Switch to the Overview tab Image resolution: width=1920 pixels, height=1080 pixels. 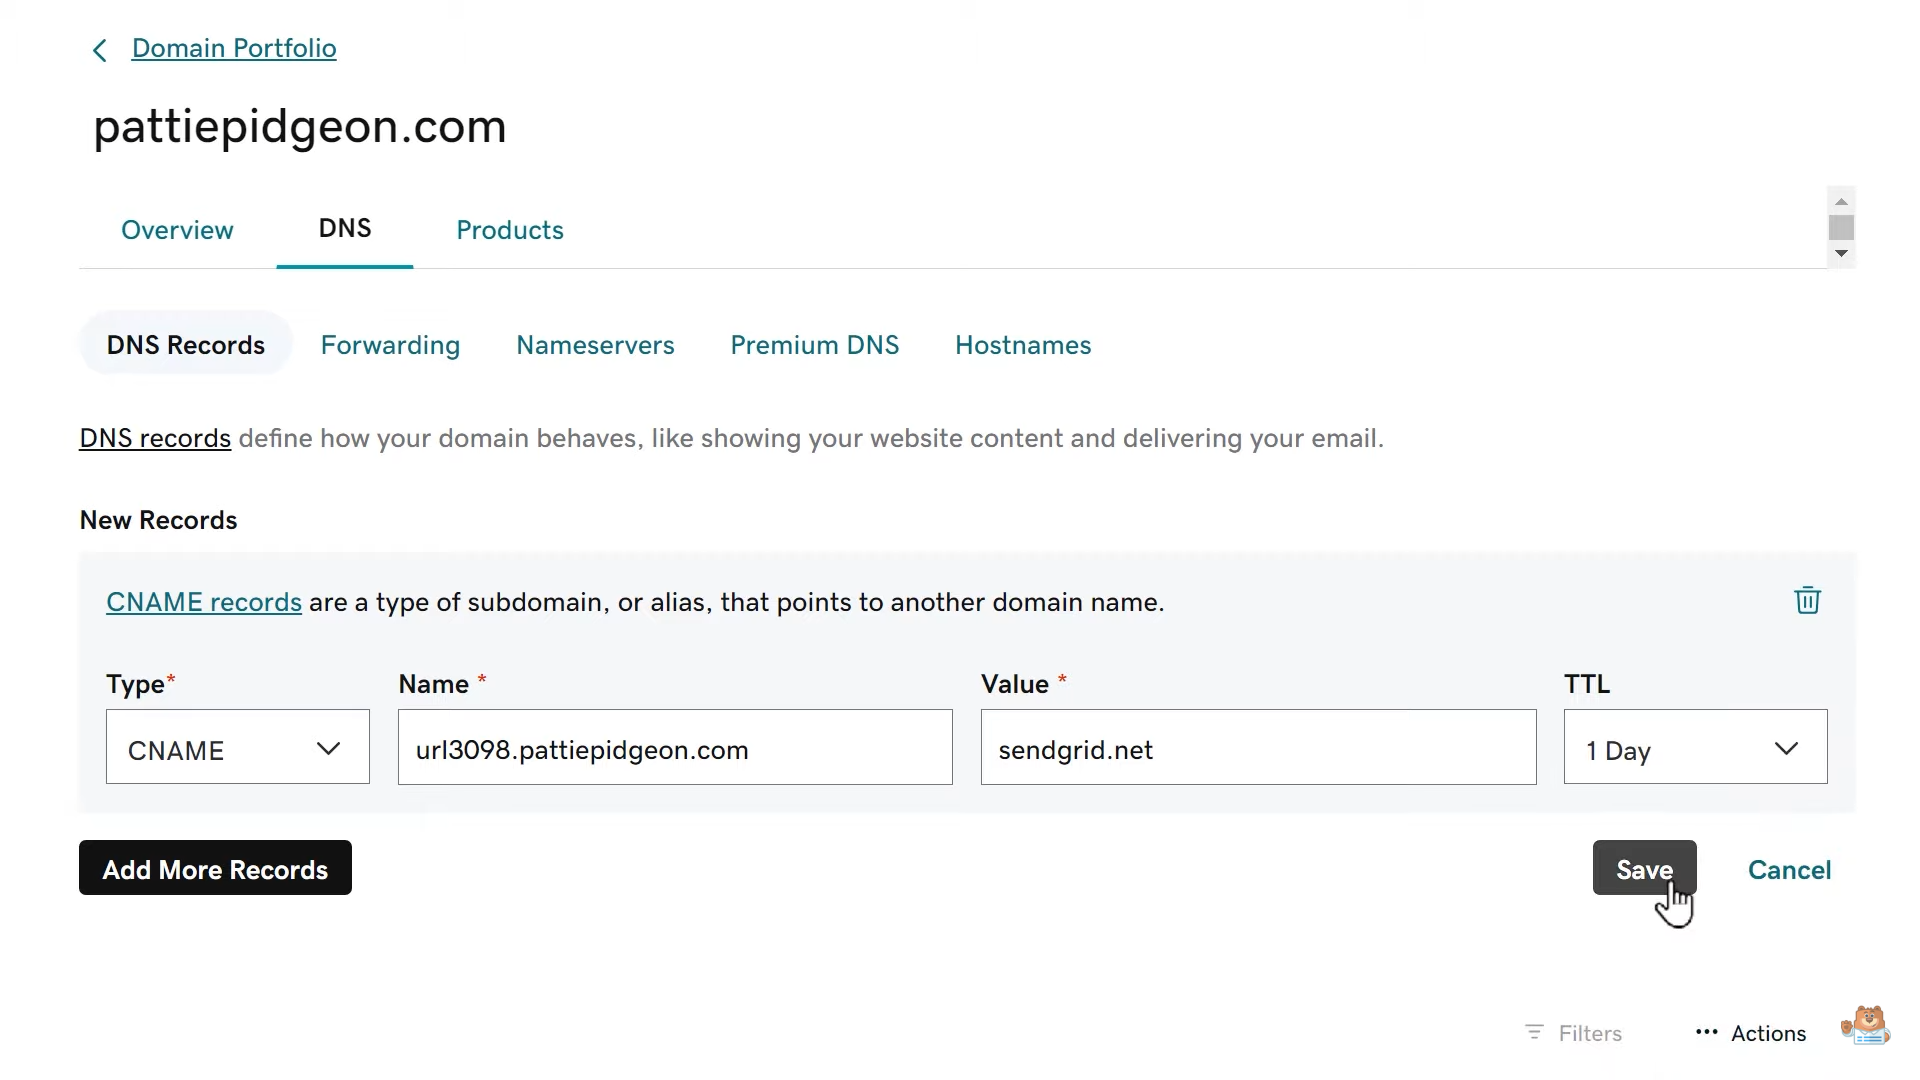click(177, 230)
